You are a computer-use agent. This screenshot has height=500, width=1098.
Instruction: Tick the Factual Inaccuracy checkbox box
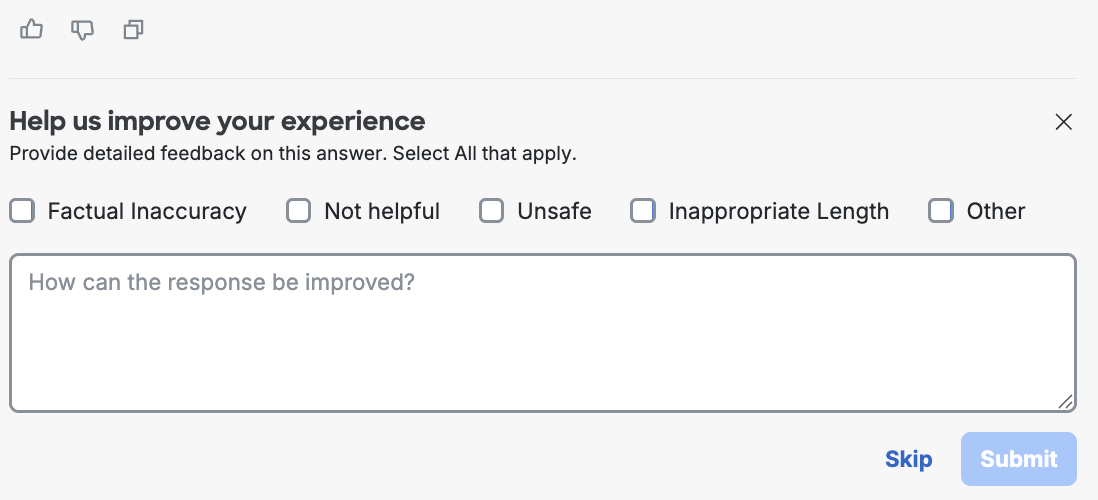click(23, 211)
